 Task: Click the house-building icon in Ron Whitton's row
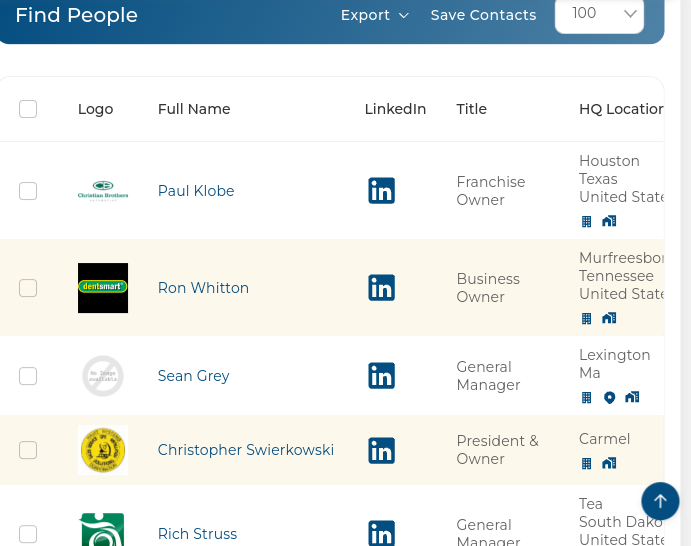pos(609,318)
